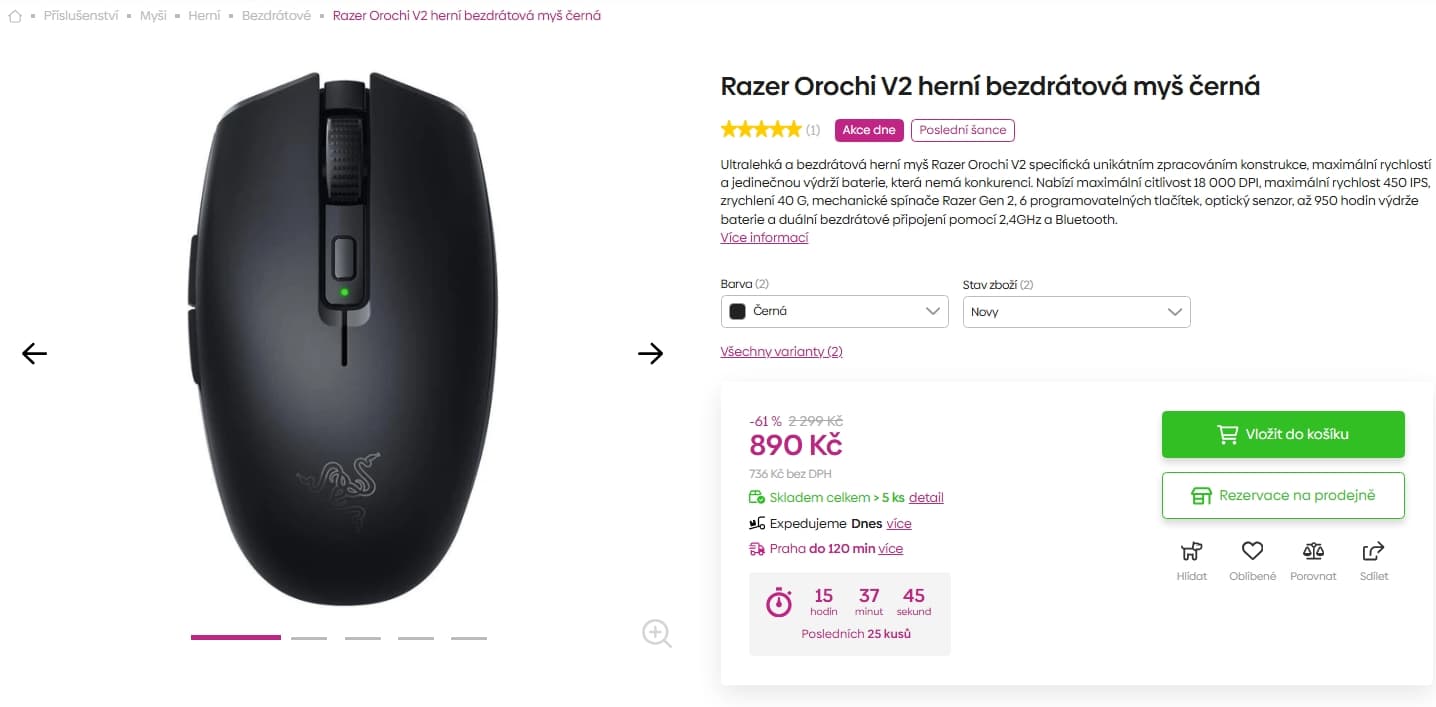Click the Porovnat scales icon
The height and width of the screenshot is (707, 1436).
1313,551
